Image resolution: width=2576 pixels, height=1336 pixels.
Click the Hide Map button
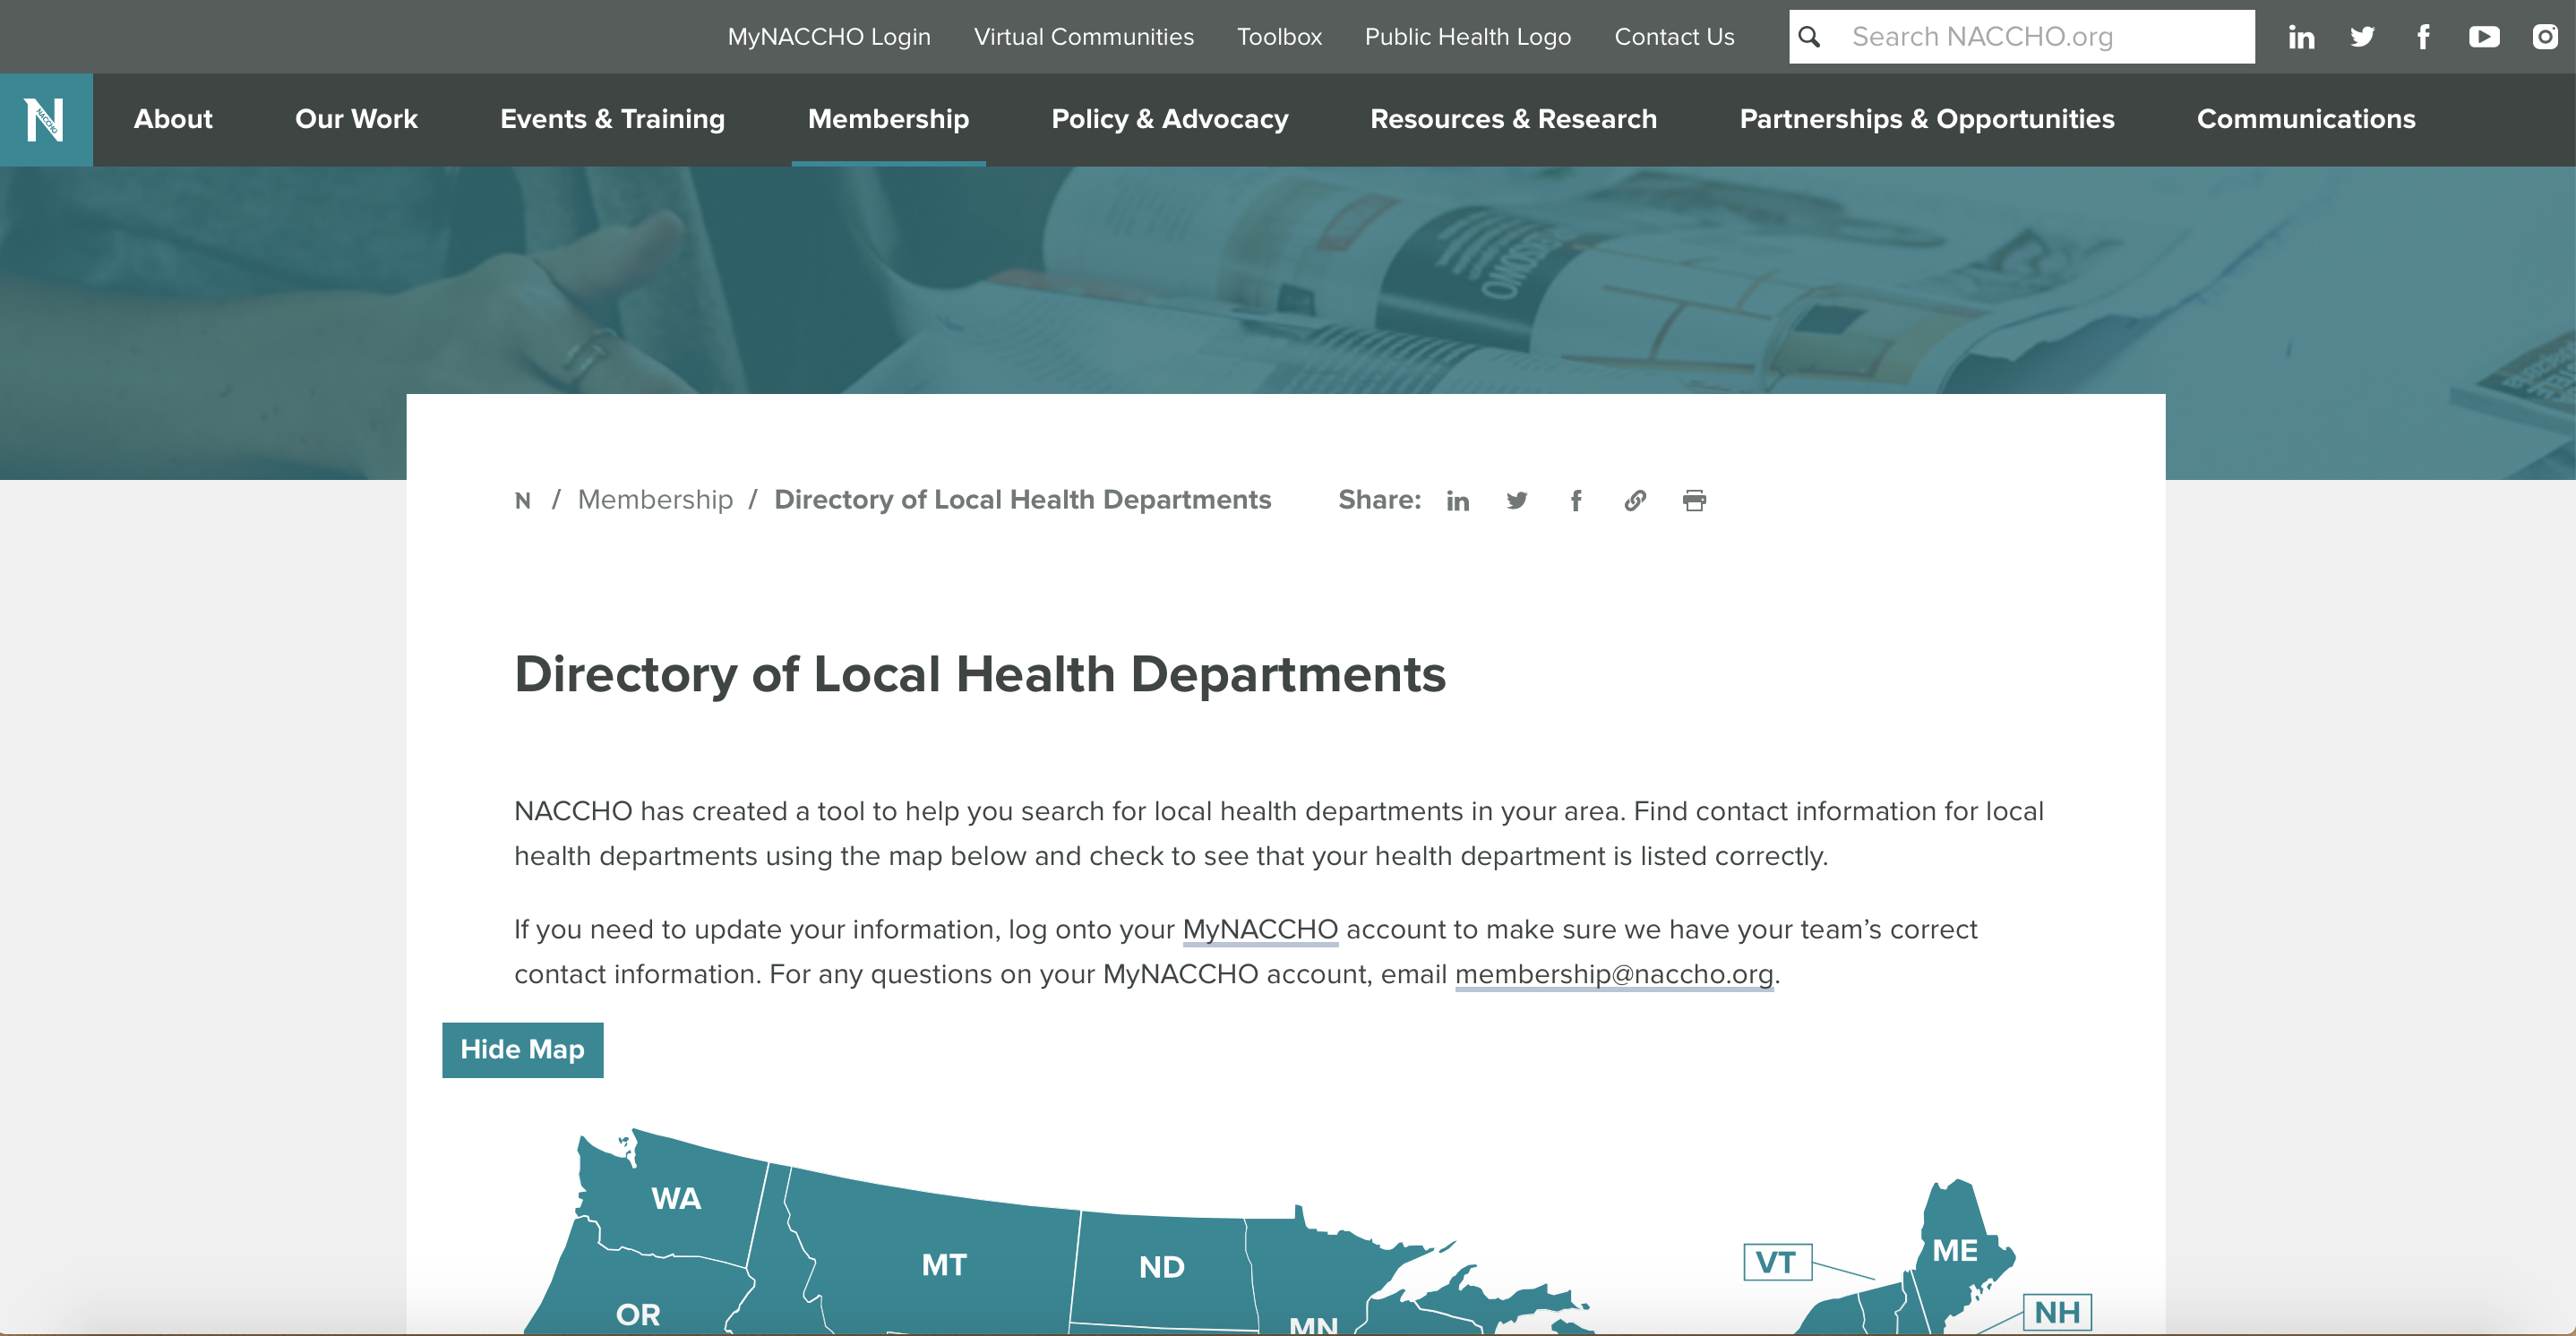(522, 1050)
